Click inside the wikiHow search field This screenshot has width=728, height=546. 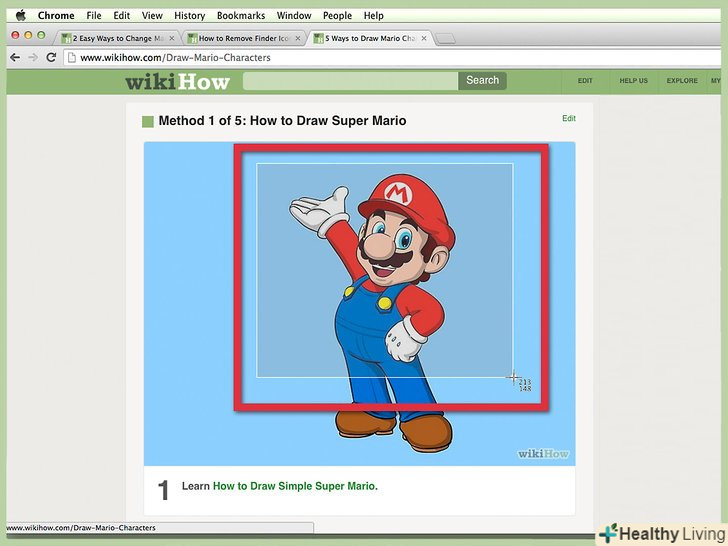pyautogui.click(x=350, y=81)
